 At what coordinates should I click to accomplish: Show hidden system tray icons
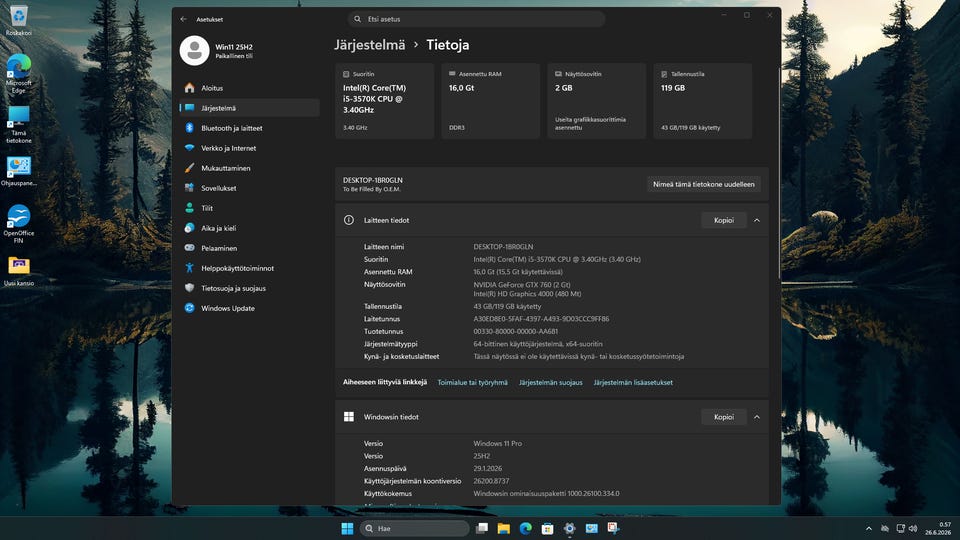tap(869, 528)
